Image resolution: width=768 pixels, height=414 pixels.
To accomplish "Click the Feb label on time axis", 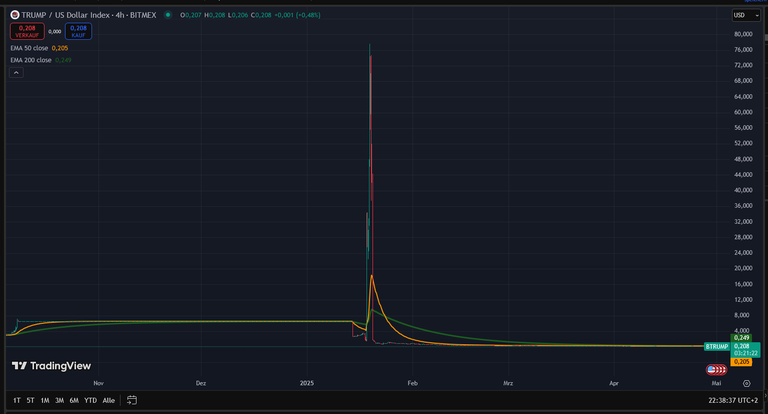I will (412, 383).
